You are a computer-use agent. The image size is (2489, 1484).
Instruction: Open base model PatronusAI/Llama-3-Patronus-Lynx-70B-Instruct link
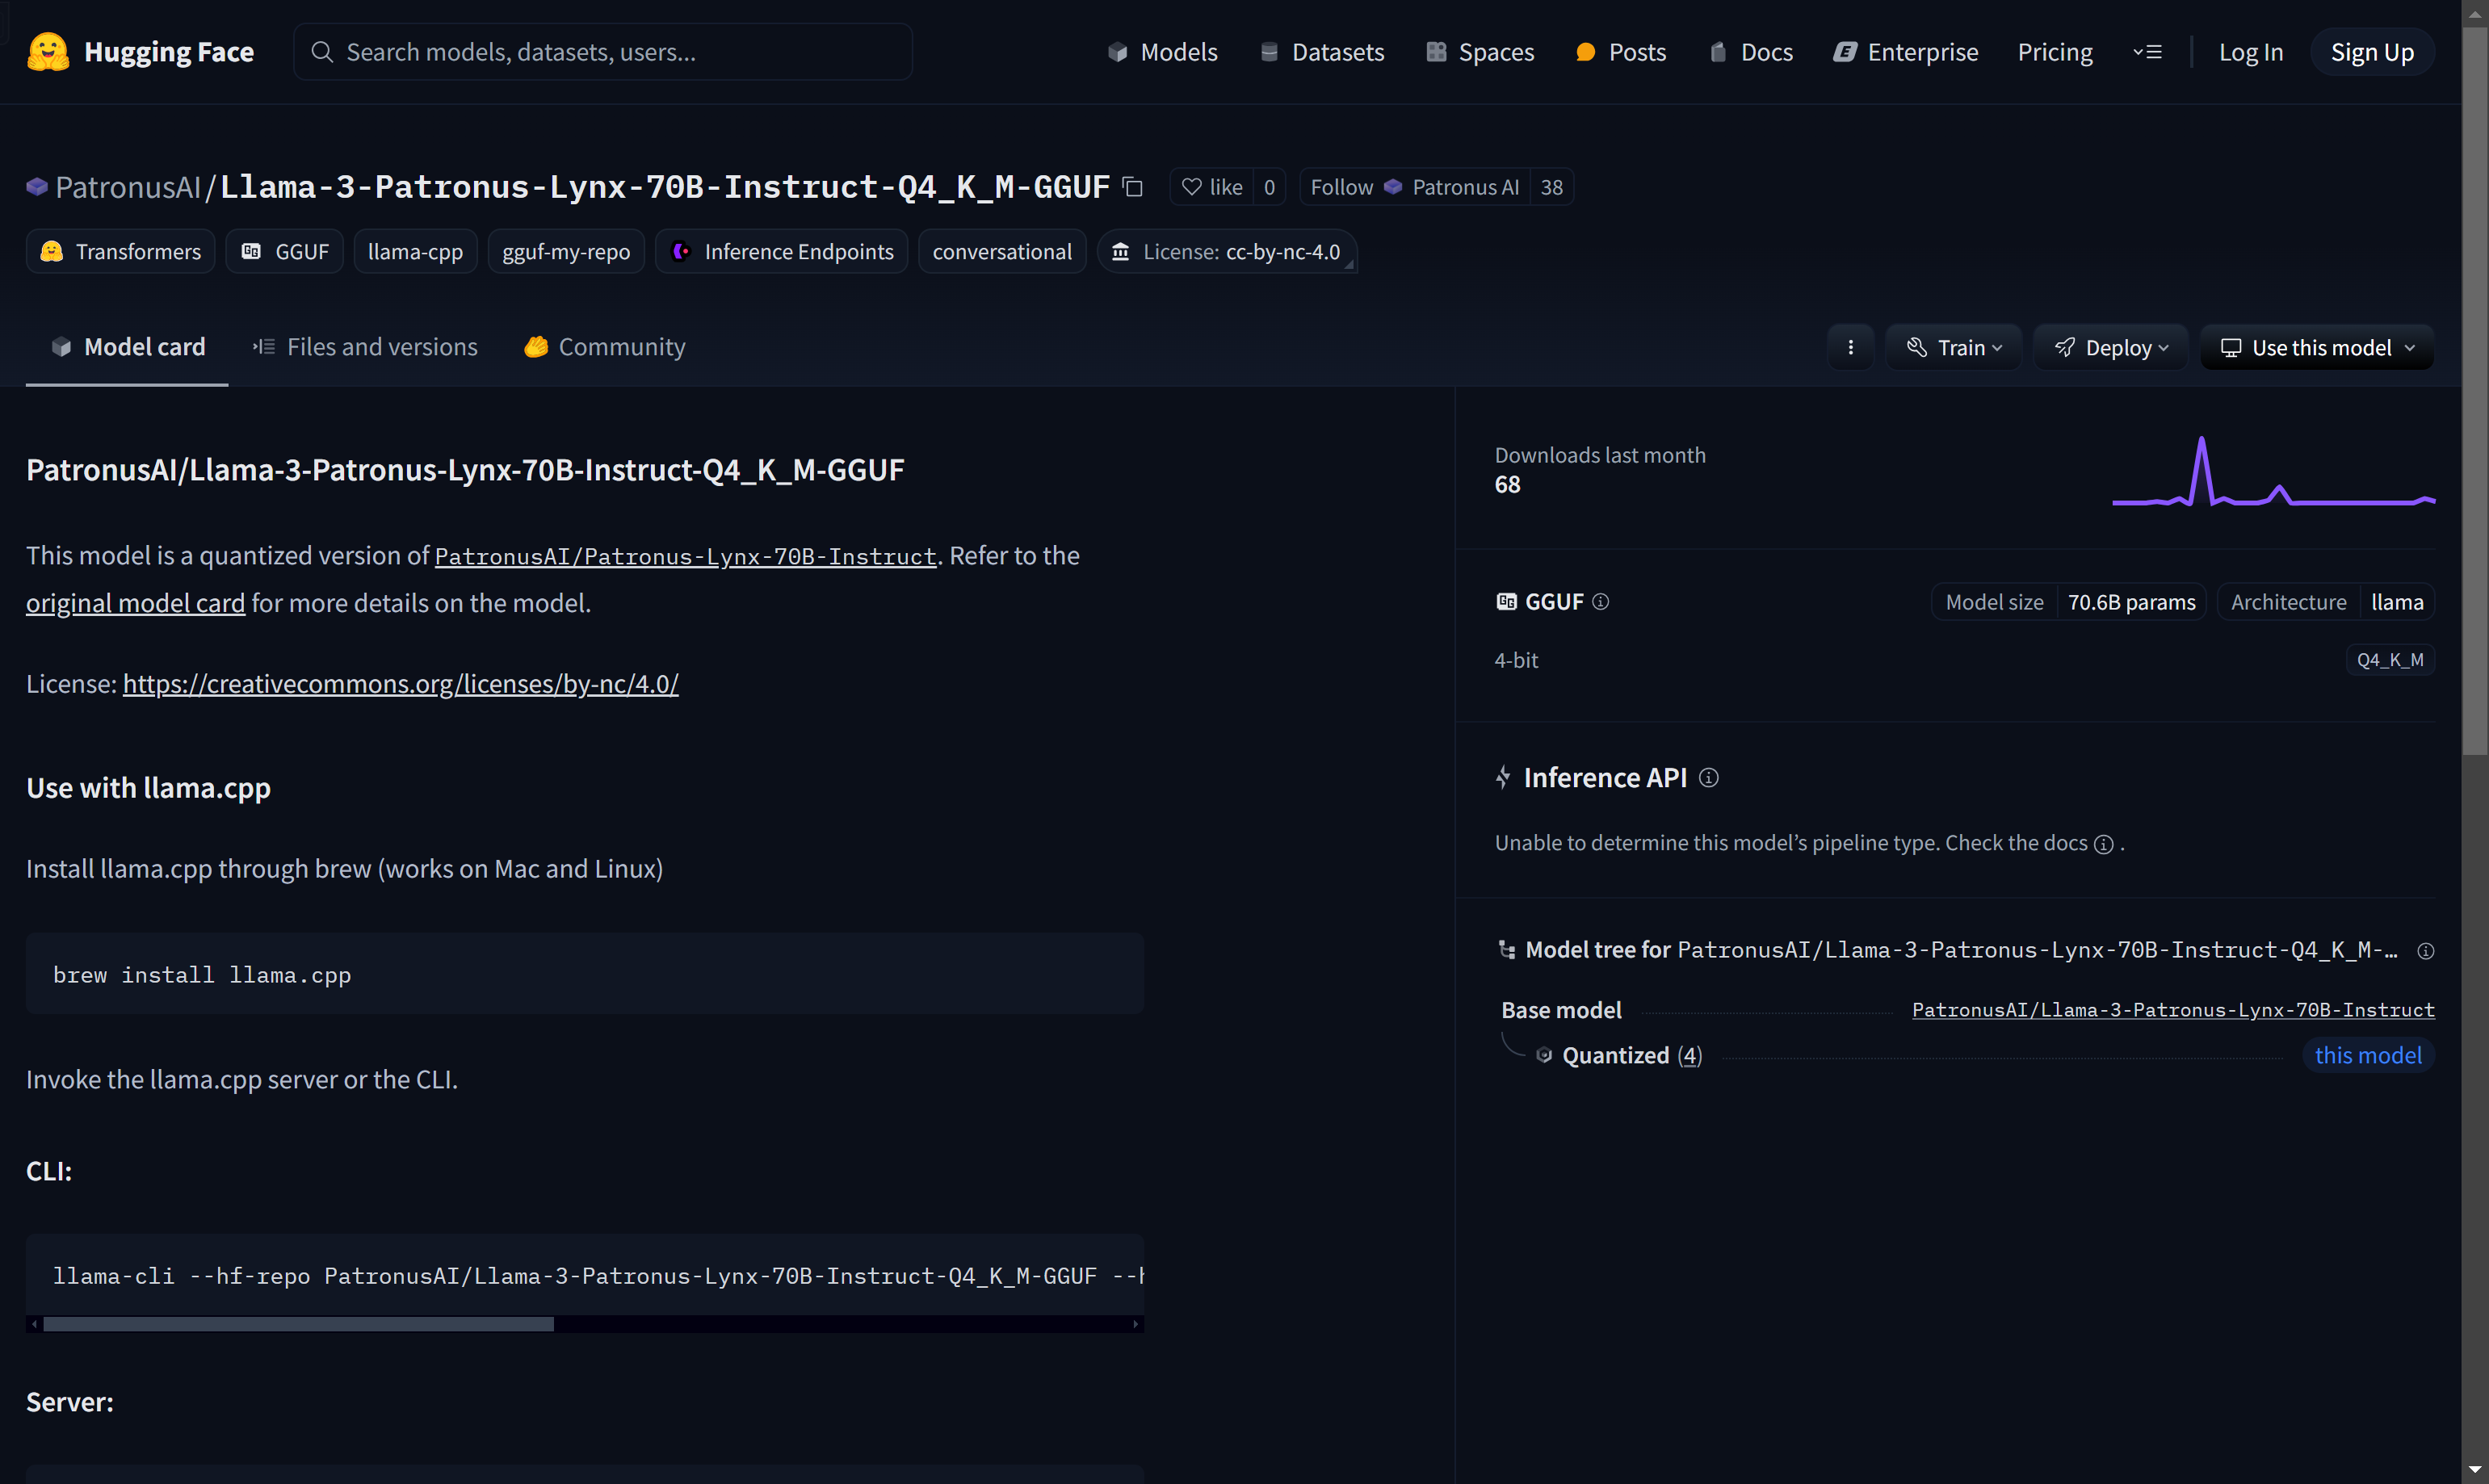2173,1010
